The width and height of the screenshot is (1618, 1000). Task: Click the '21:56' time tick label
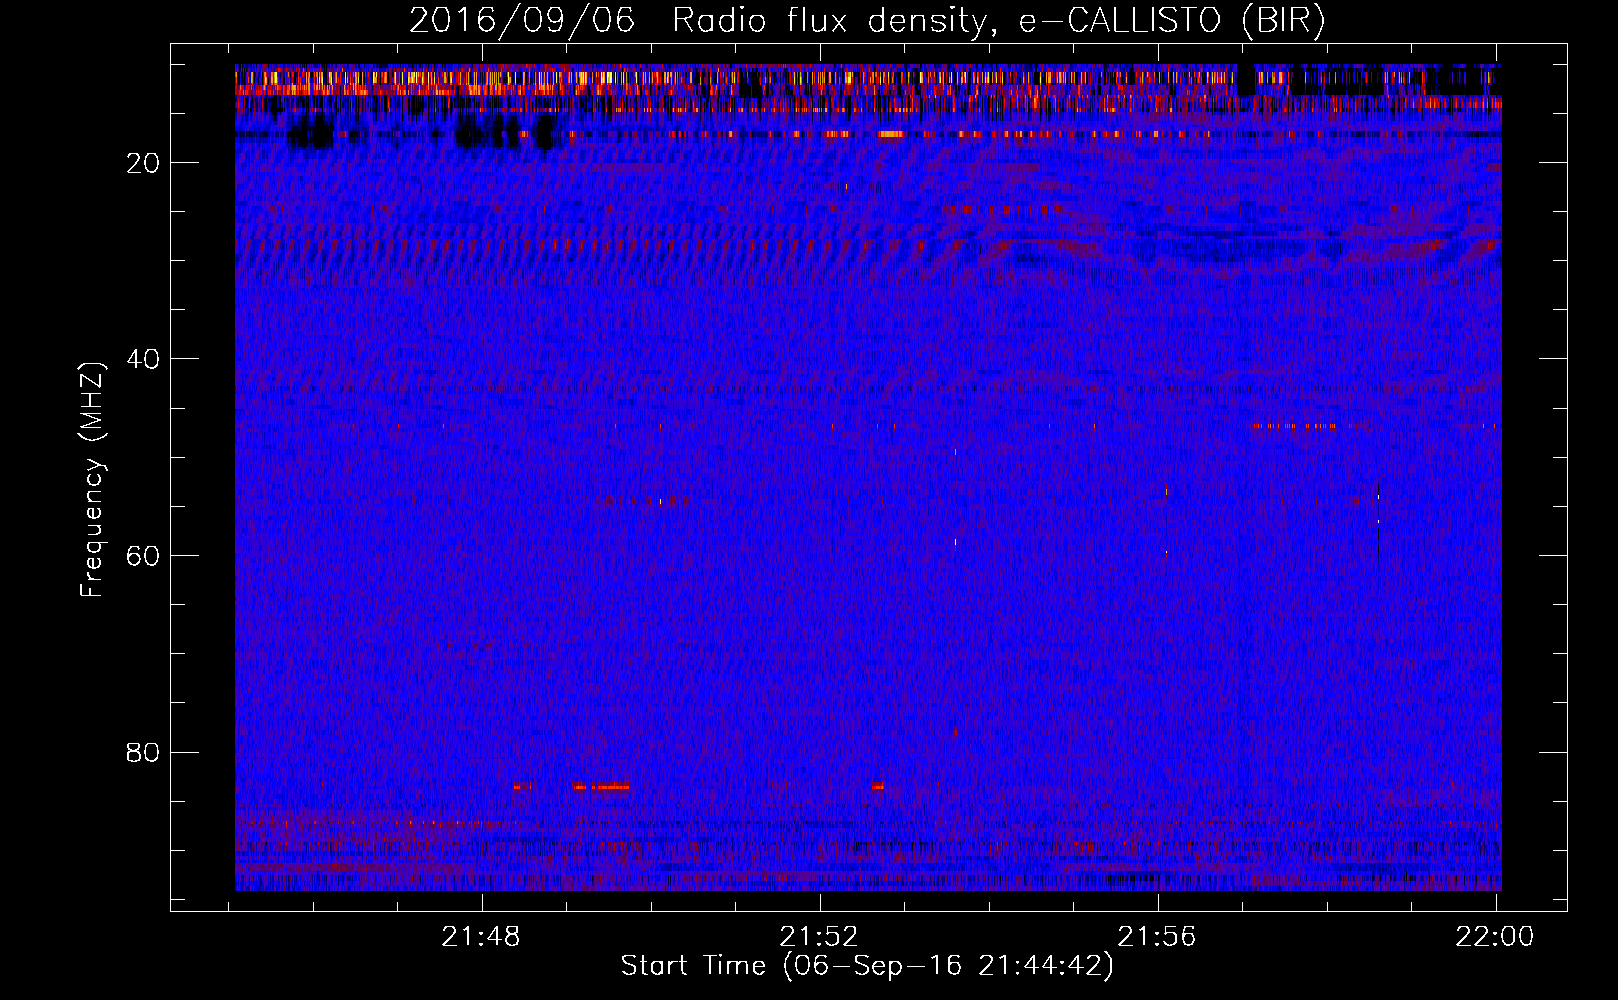(1157, 937)
